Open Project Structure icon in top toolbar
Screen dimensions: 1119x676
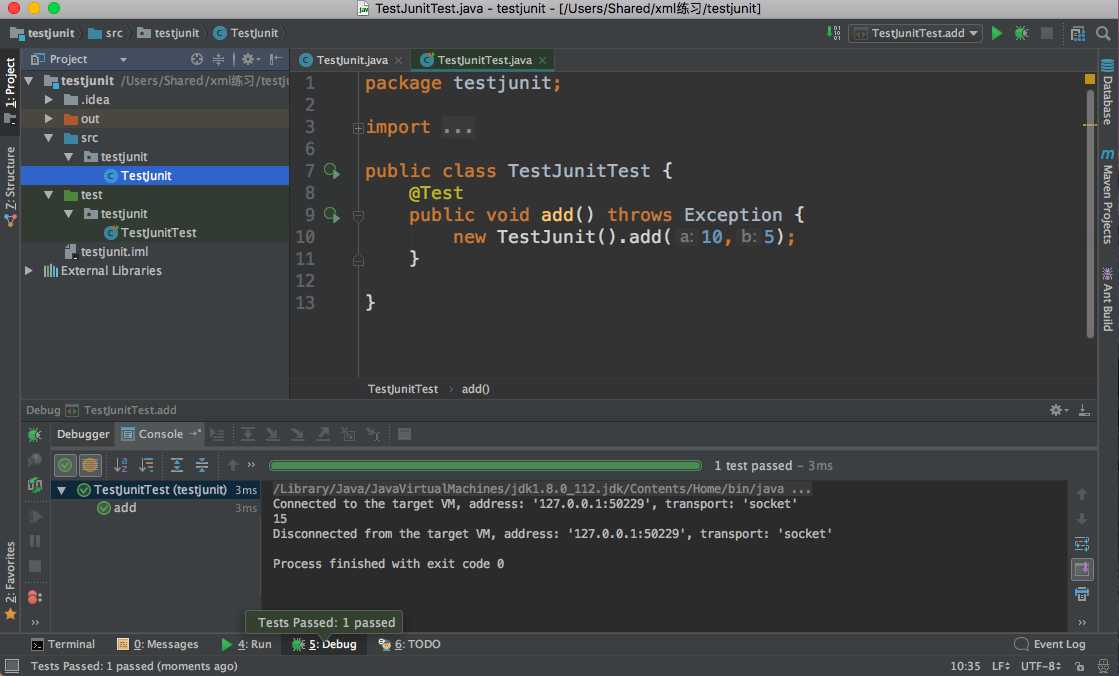pyautogui.click(x=1078, y=33)
